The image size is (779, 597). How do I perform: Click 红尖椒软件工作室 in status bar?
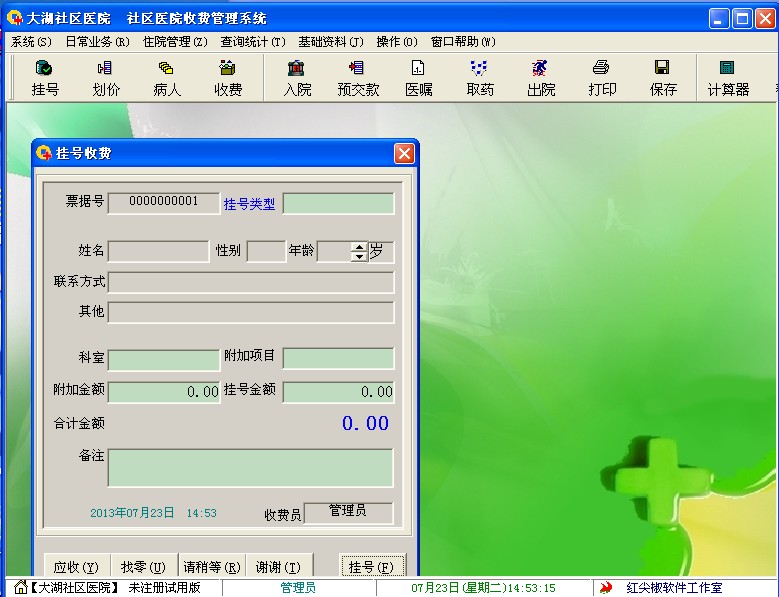[x=674, y=588]
